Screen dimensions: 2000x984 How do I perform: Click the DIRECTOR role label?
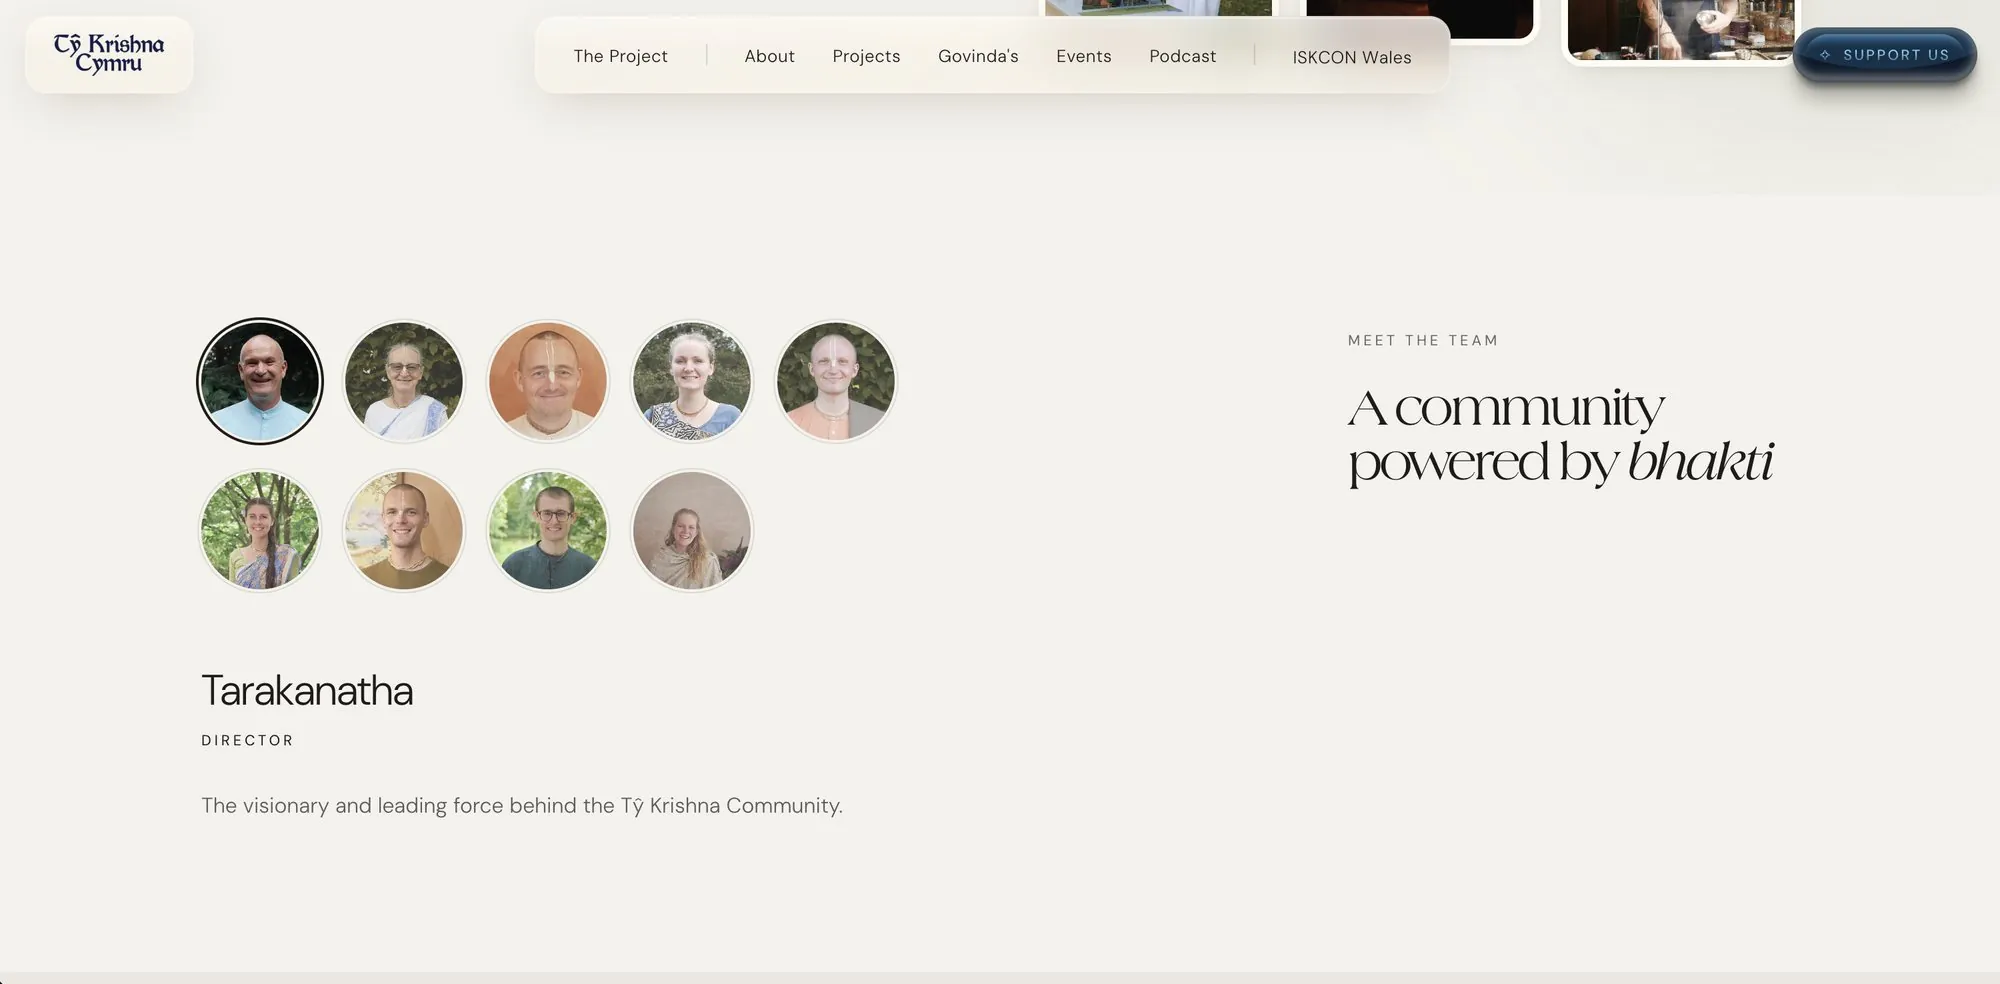(x=247, y=740)
